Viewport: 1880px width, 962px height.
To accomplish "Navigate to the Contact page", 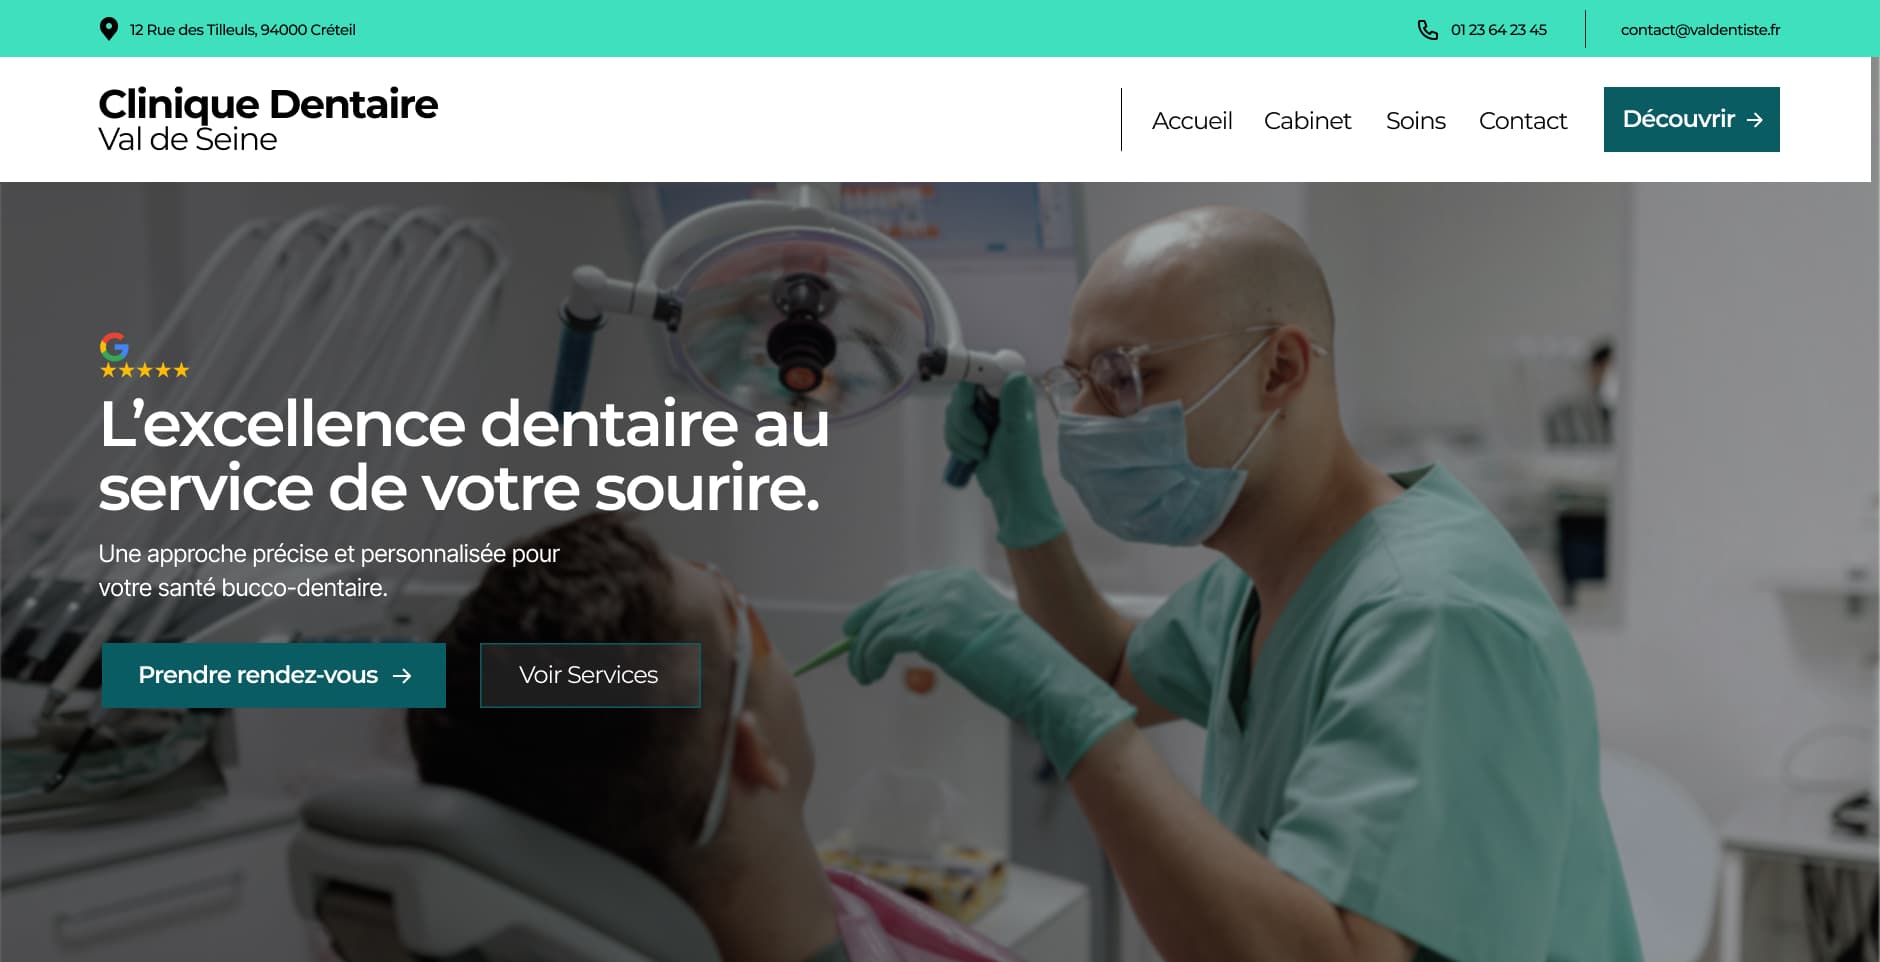I will (1523, 120).
